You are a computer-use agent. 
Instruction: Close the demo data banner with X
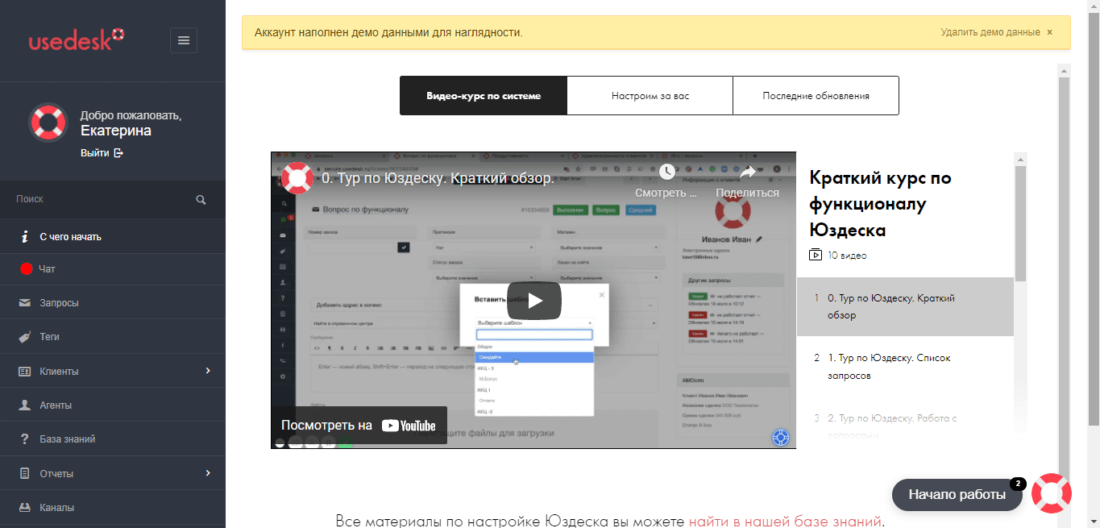(1049, 32)
